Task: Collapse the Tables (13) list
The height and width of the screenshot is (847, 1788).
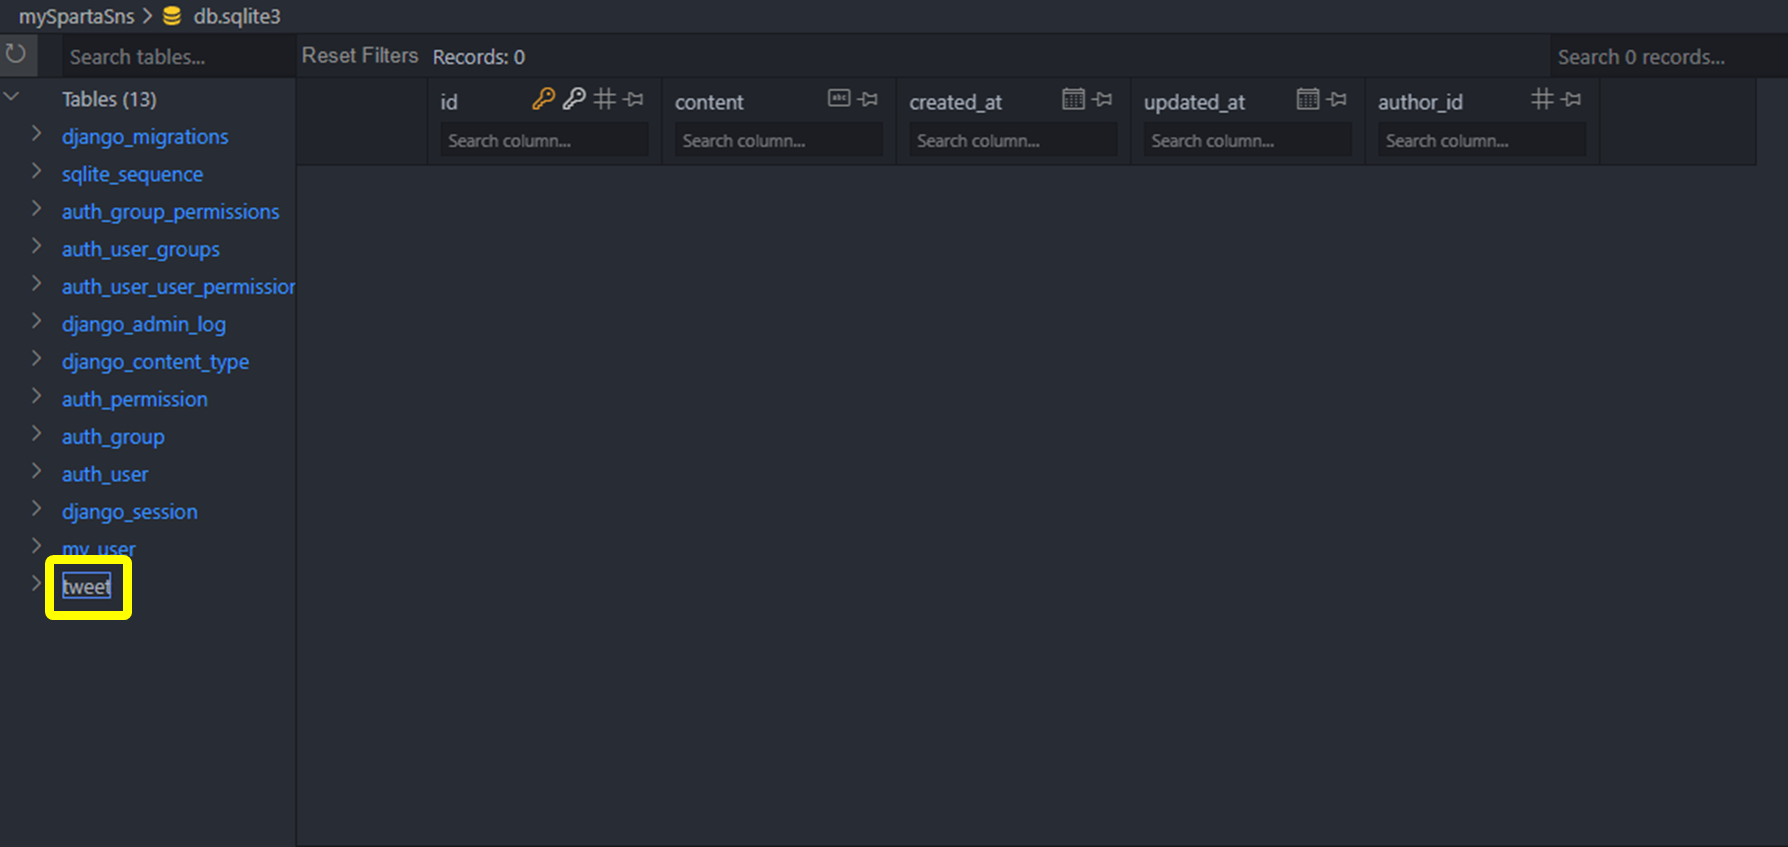Action: point(12,96)
